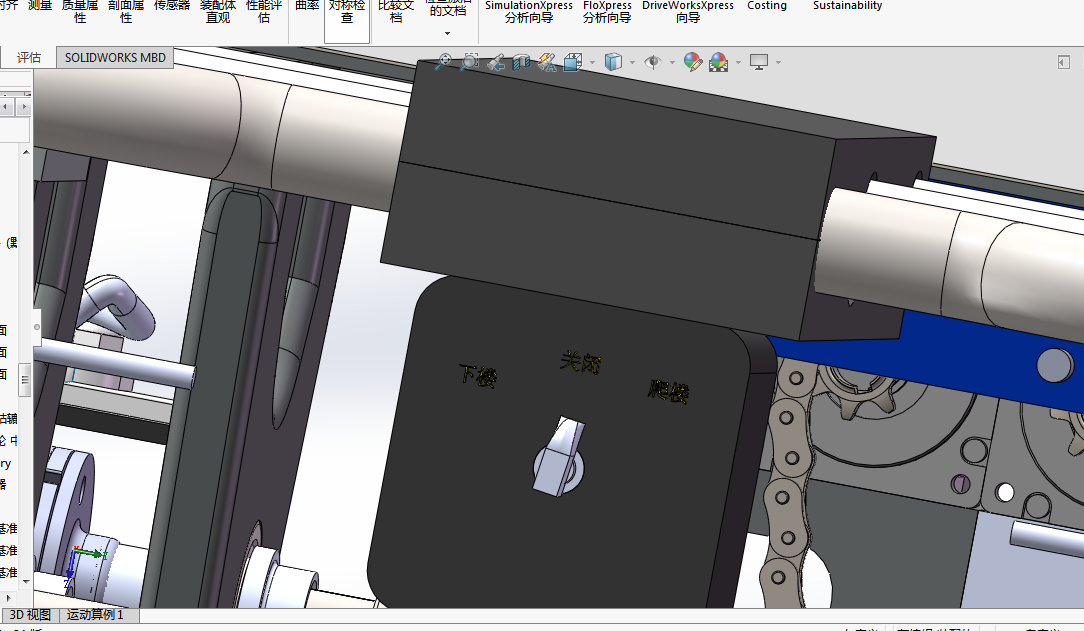
Task: Expand the View Settings monitor dropdown arrow
Action: point(778,63)
